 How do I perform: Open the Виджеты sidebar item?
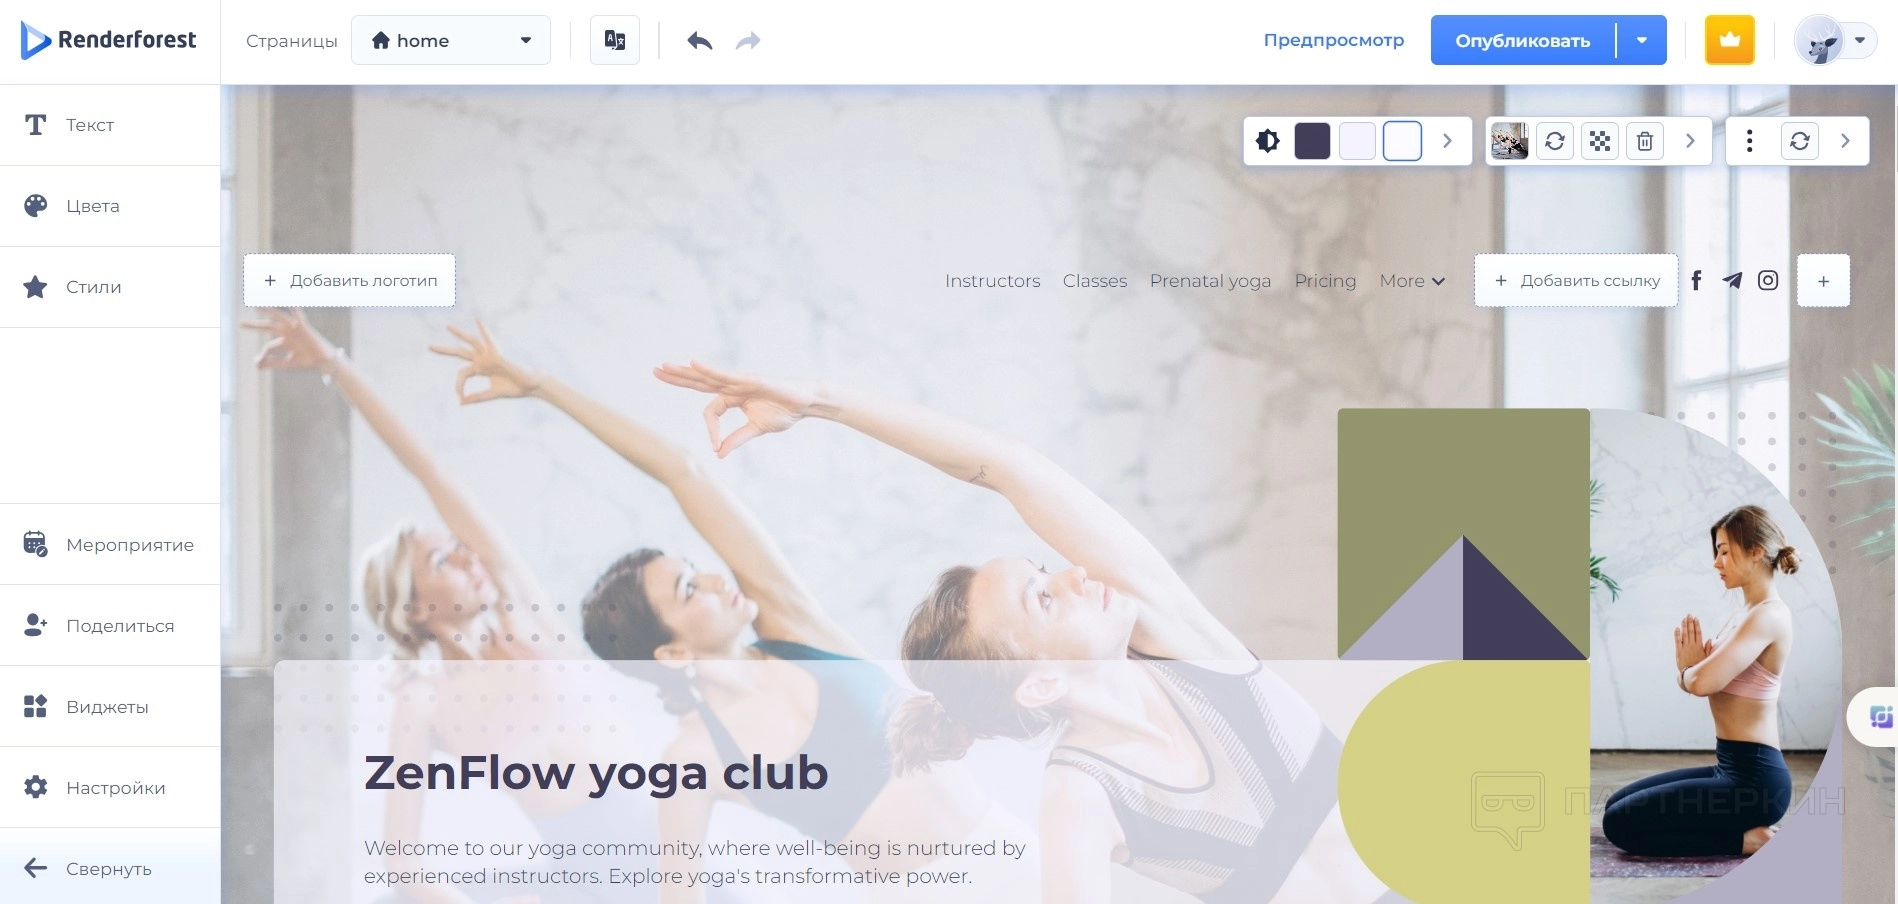pyautogui.click(x=110, y=707)
